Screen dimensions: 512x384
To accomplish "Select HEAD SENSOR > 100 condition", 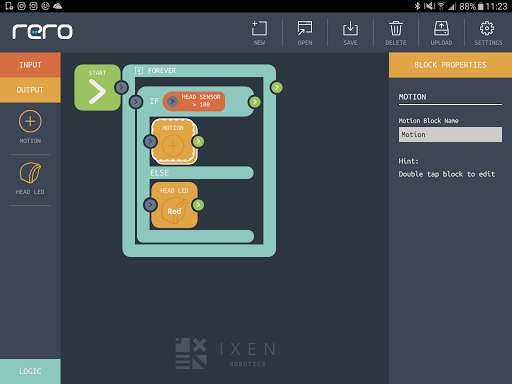I will tap(194, 101).
